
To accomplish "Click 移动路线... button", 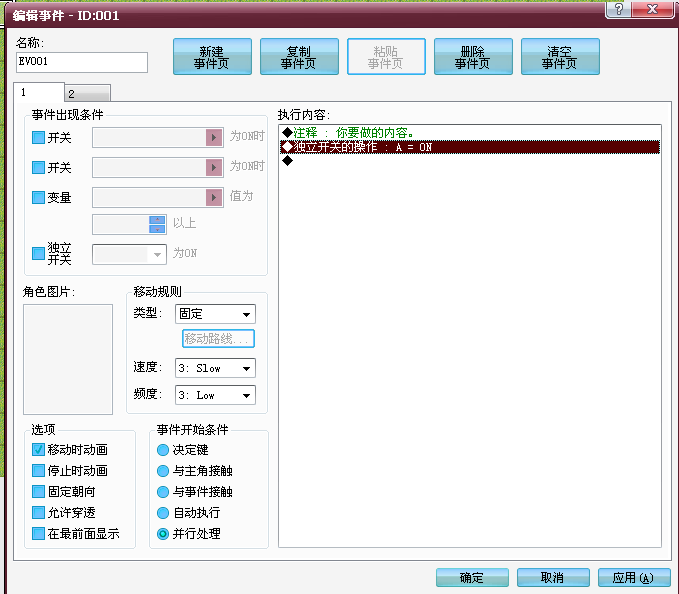I will coord(218,339).
